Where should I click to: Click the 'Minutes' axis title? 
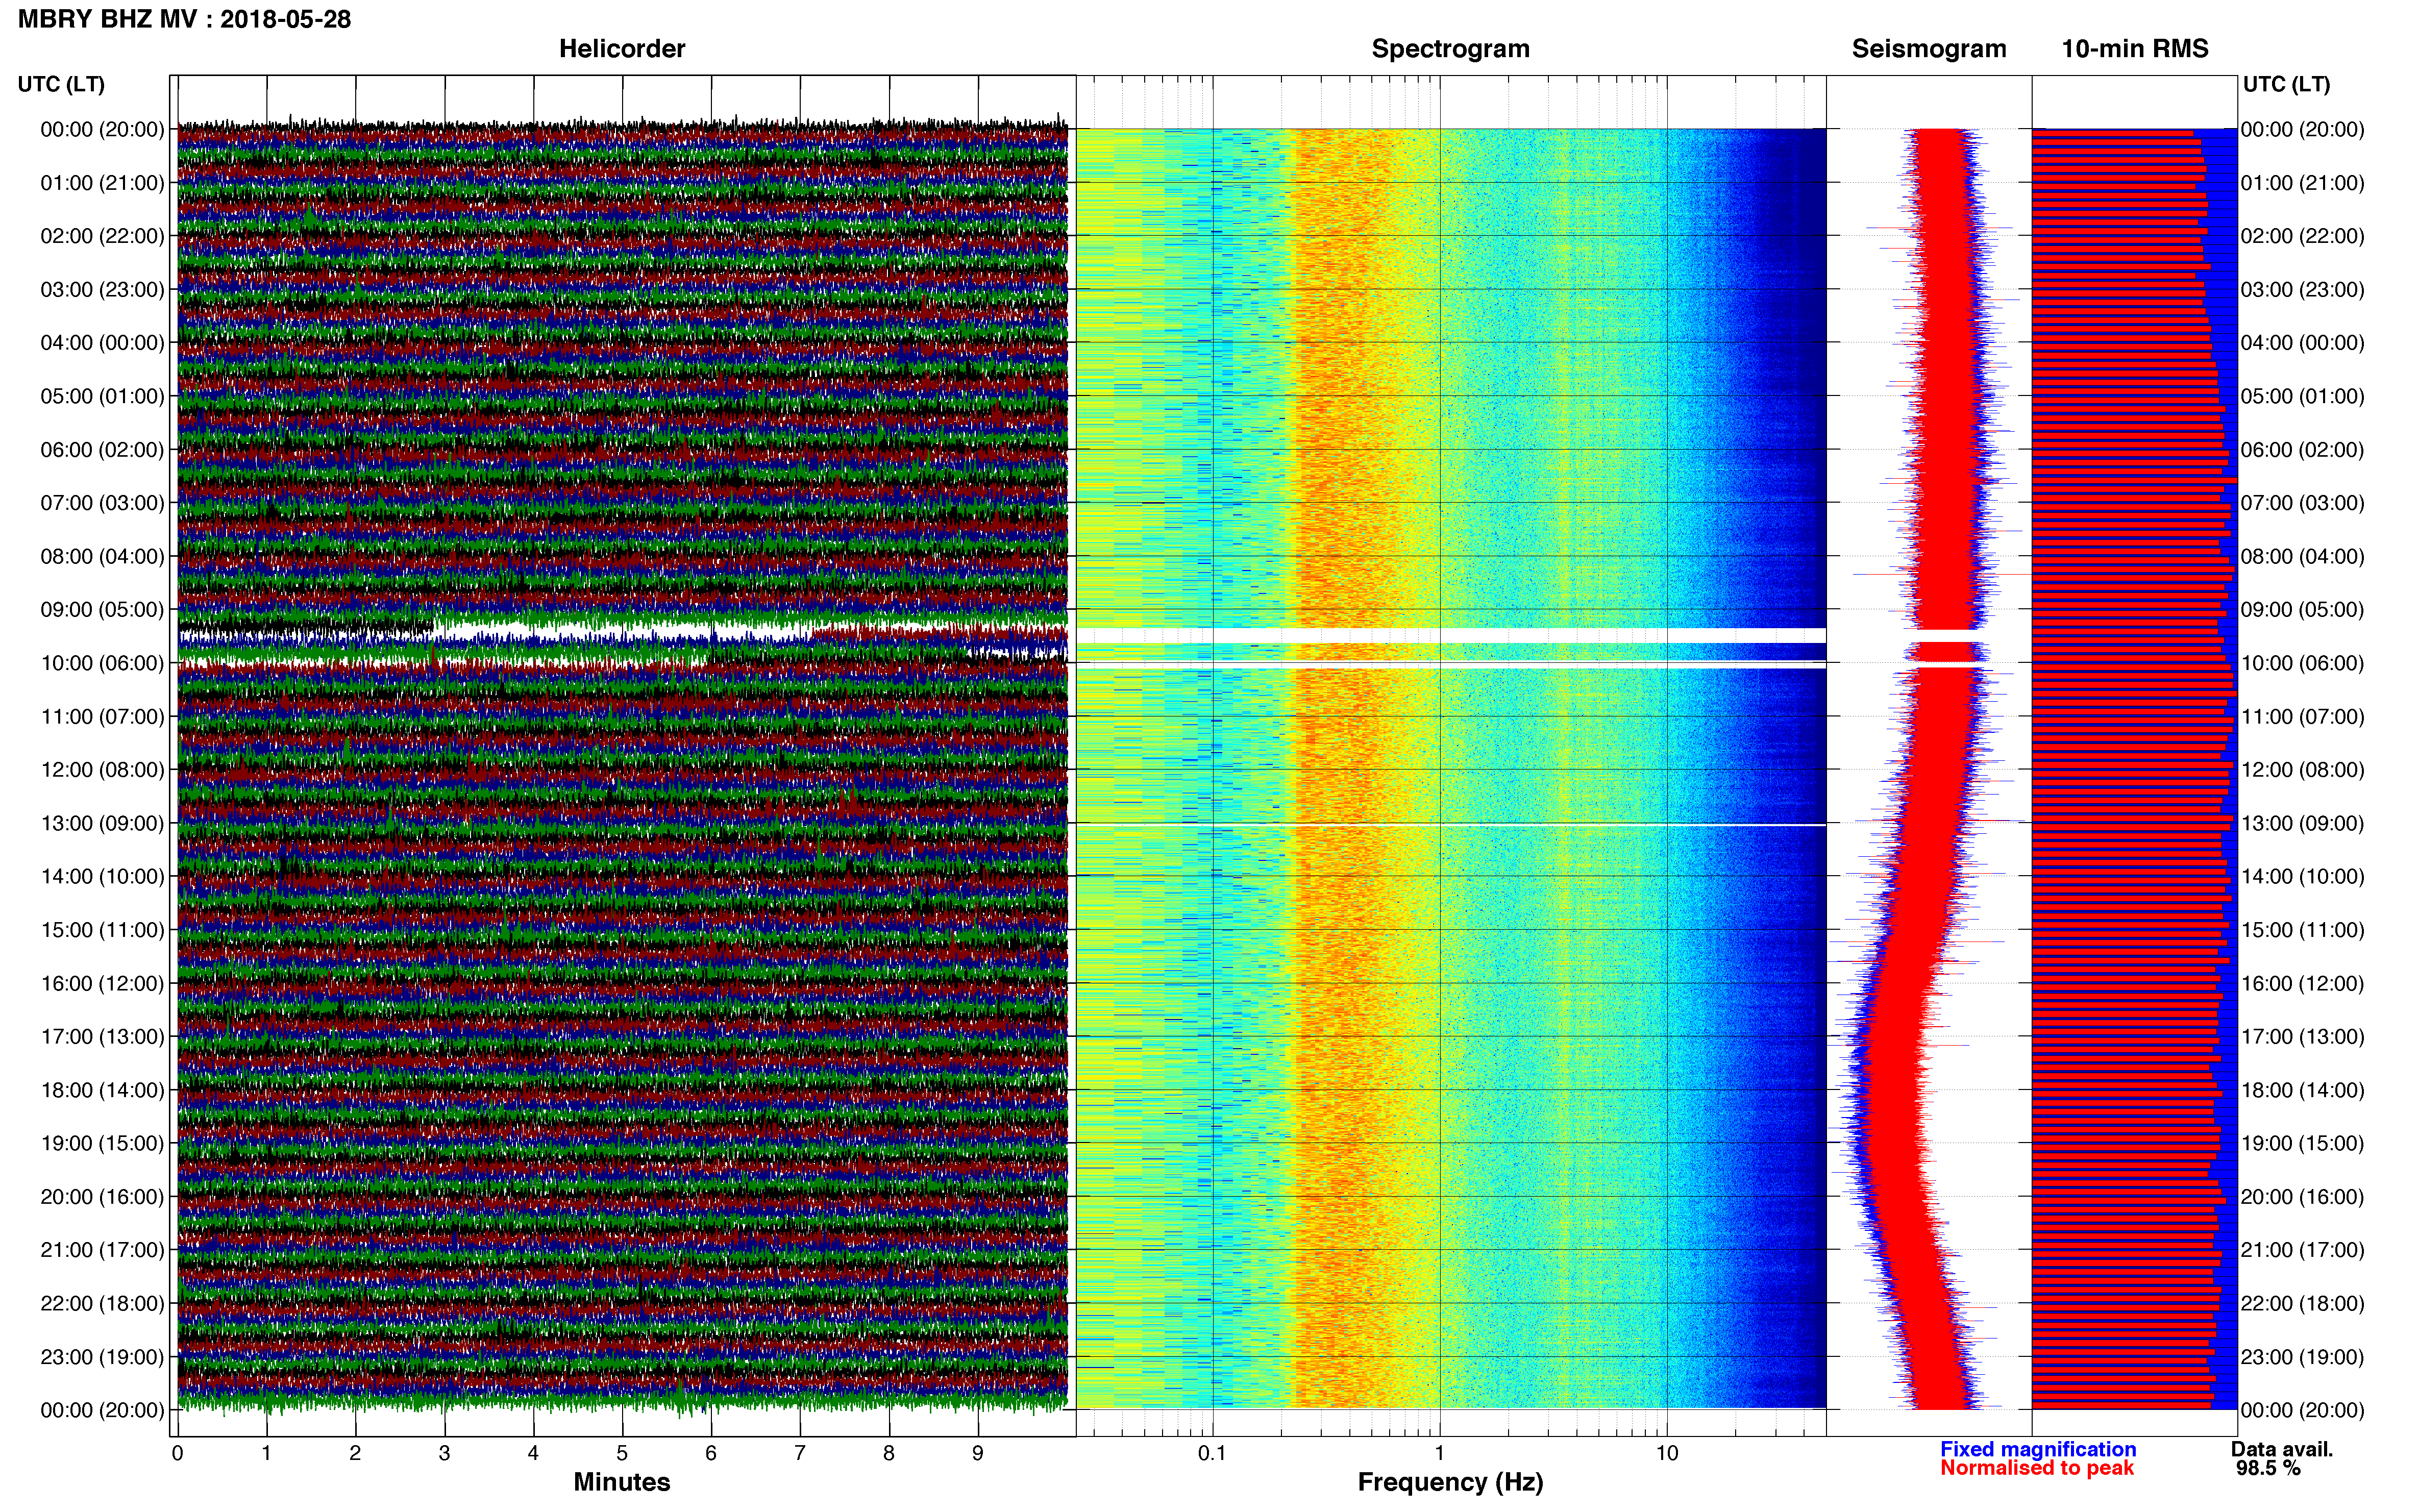(622, 1482)
